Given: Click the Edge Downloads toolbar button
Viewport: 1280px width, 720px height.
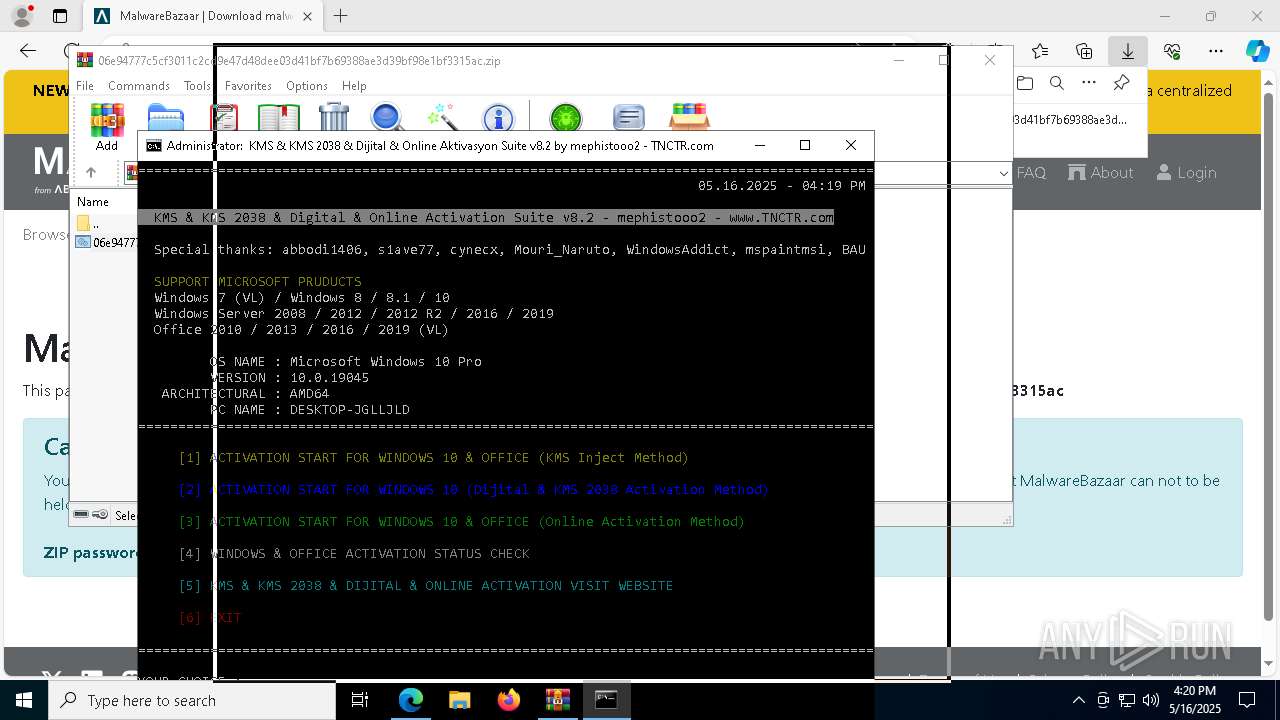Looking at the screenshot, I should pos(1127,51).
